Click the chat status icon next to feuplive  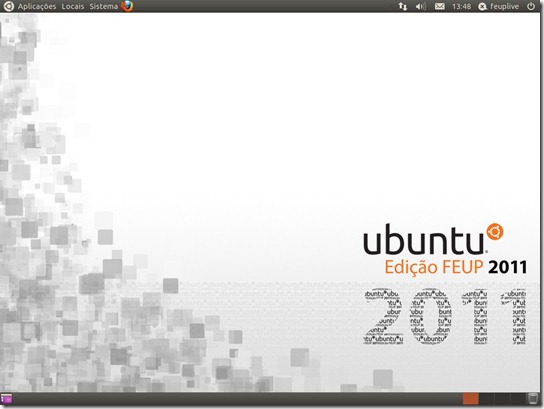pos(482,7)
